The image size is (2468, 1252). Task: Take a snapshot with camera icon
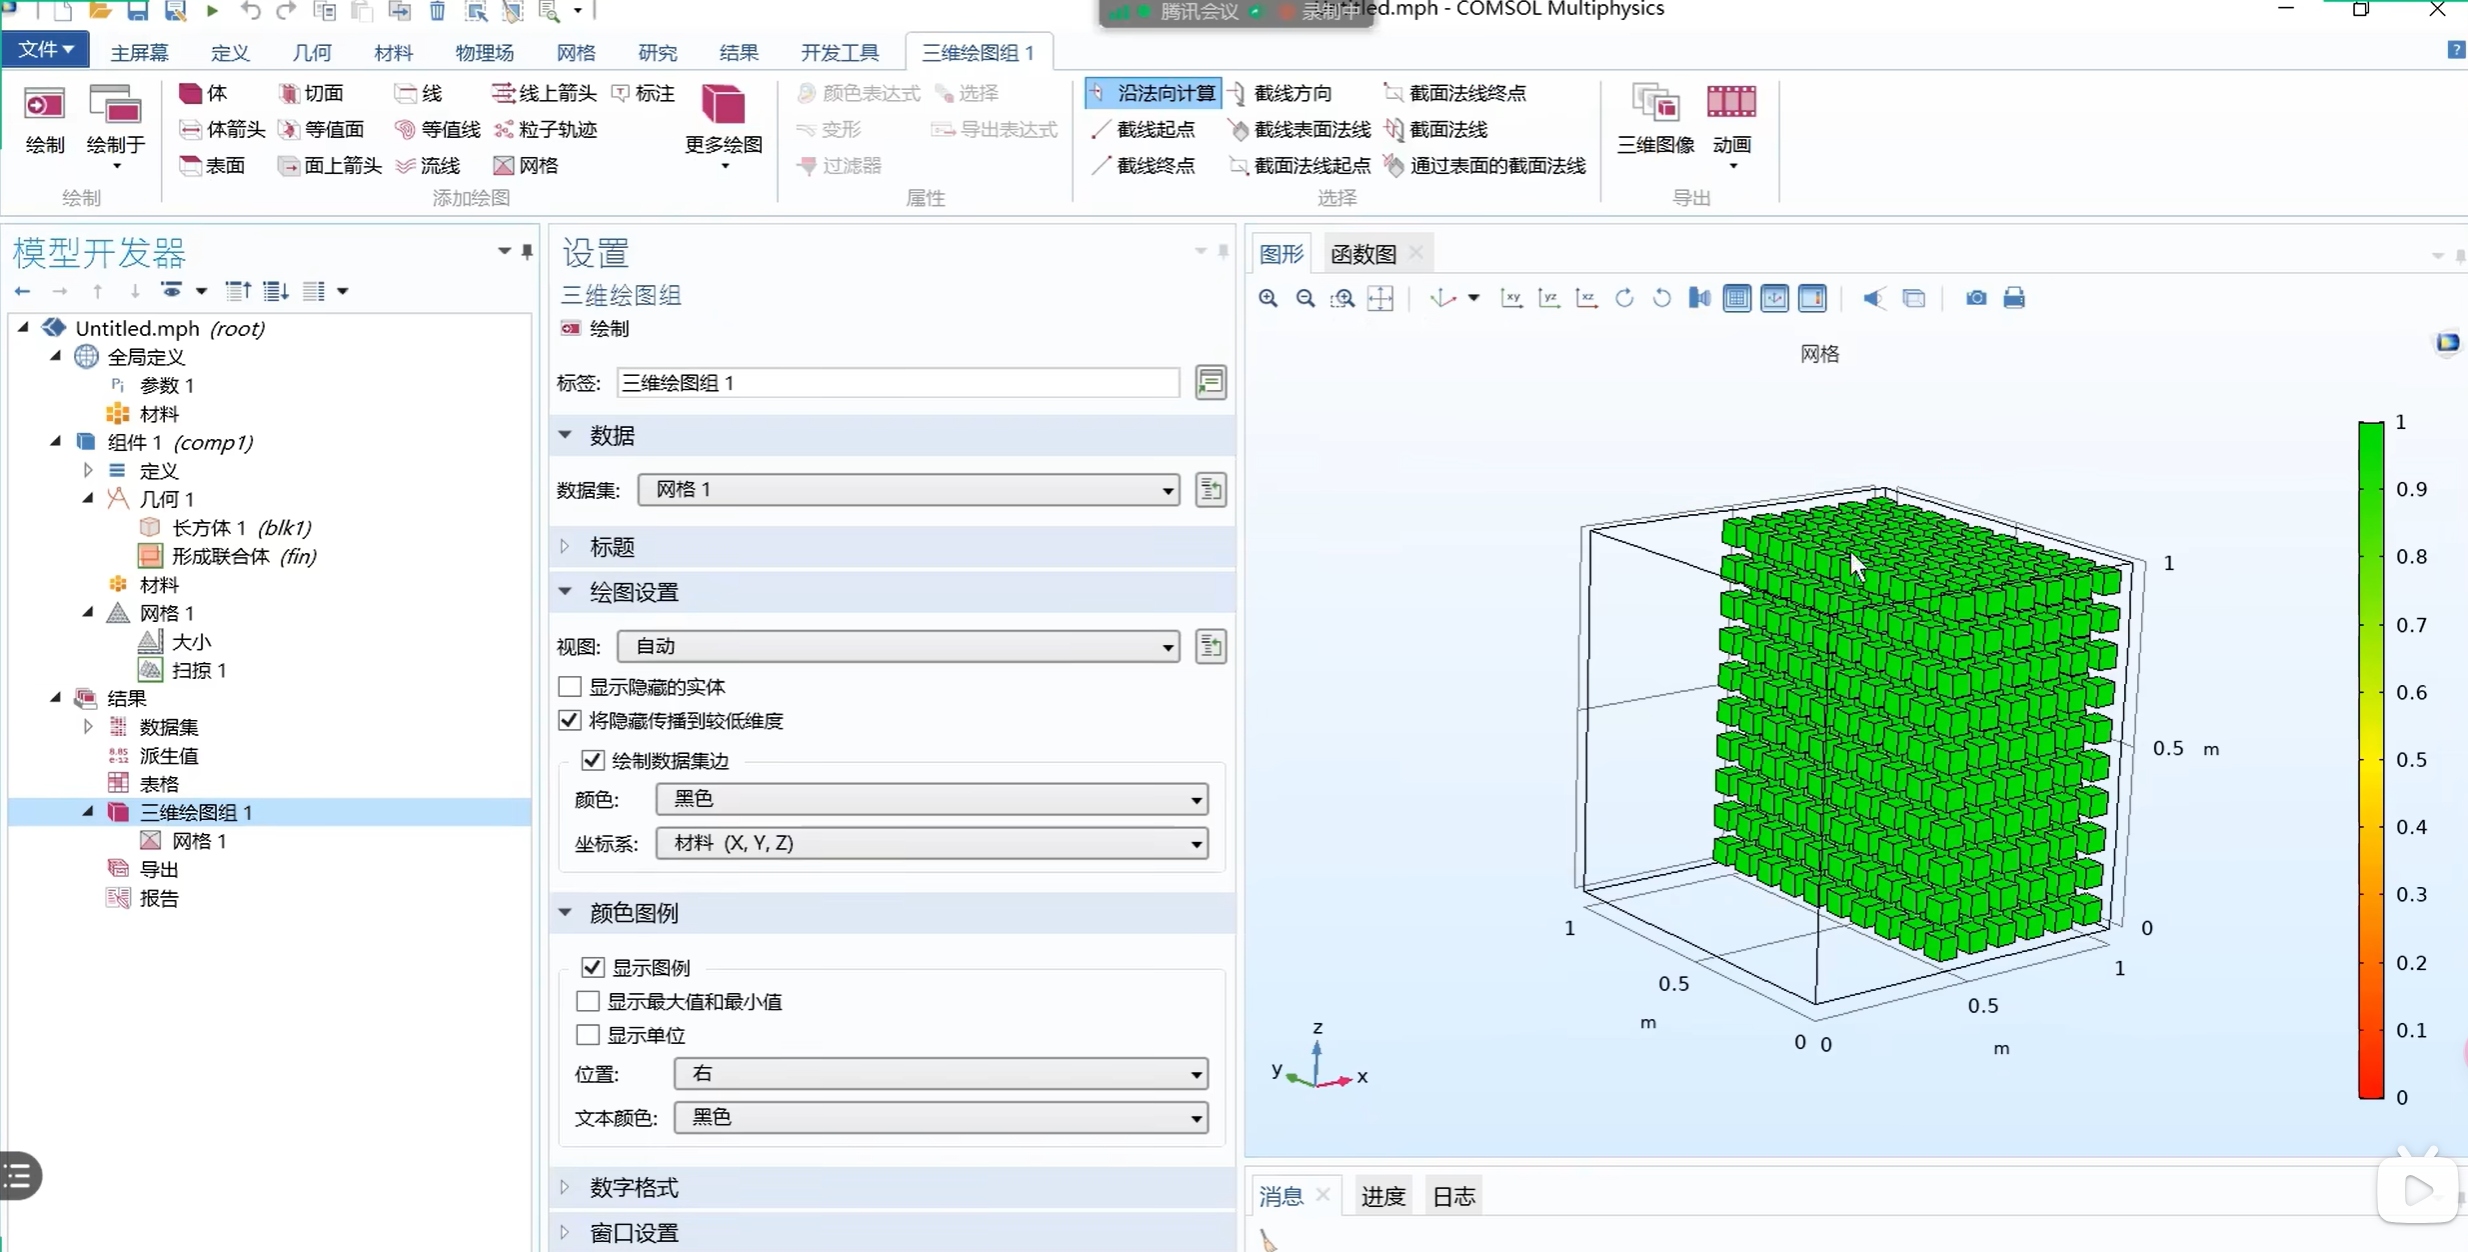1975,298
